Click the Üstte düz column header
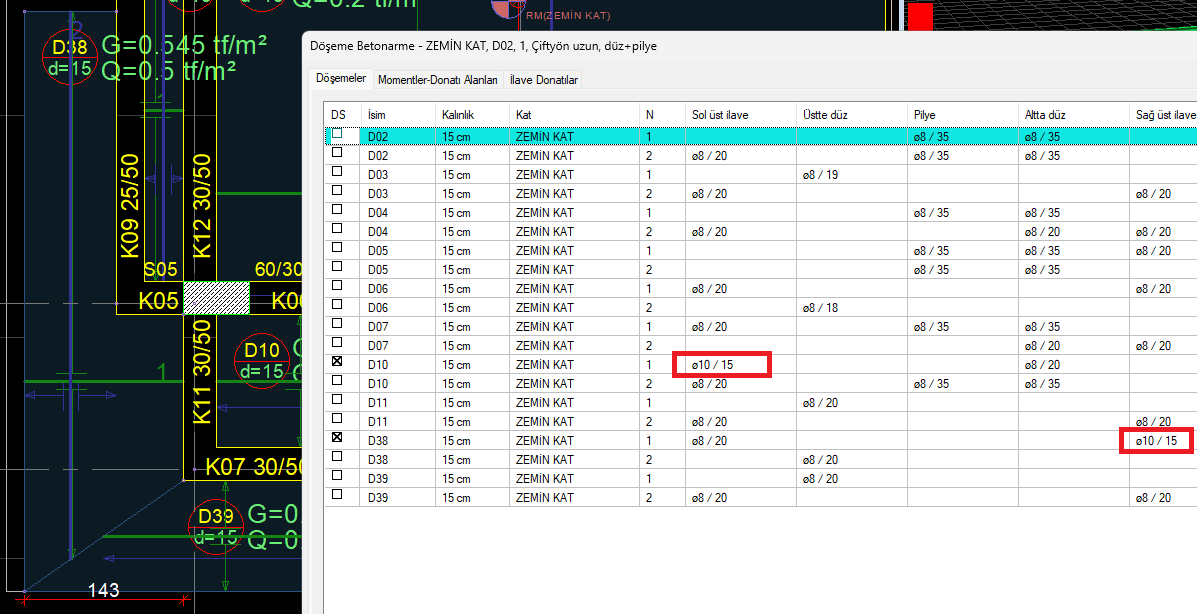Viewport: 1197px width, 614px height. tap(852, 115)
